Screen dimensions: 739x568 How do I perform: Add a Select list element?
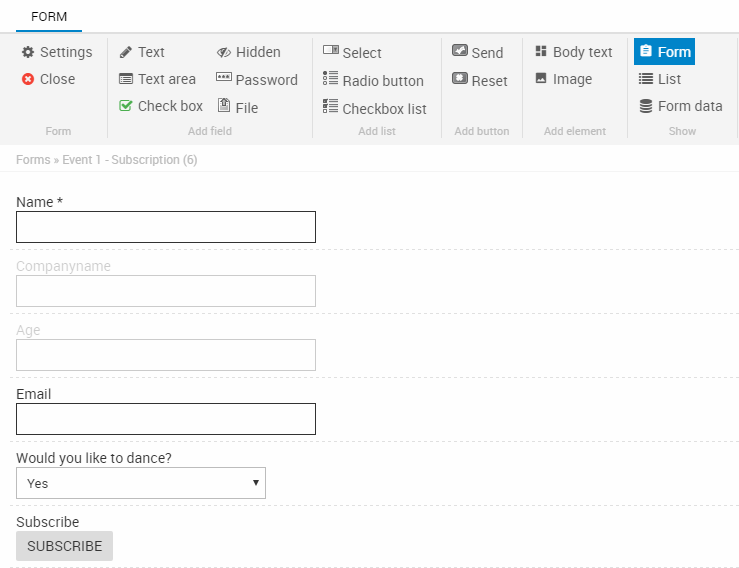click(352, 53)
